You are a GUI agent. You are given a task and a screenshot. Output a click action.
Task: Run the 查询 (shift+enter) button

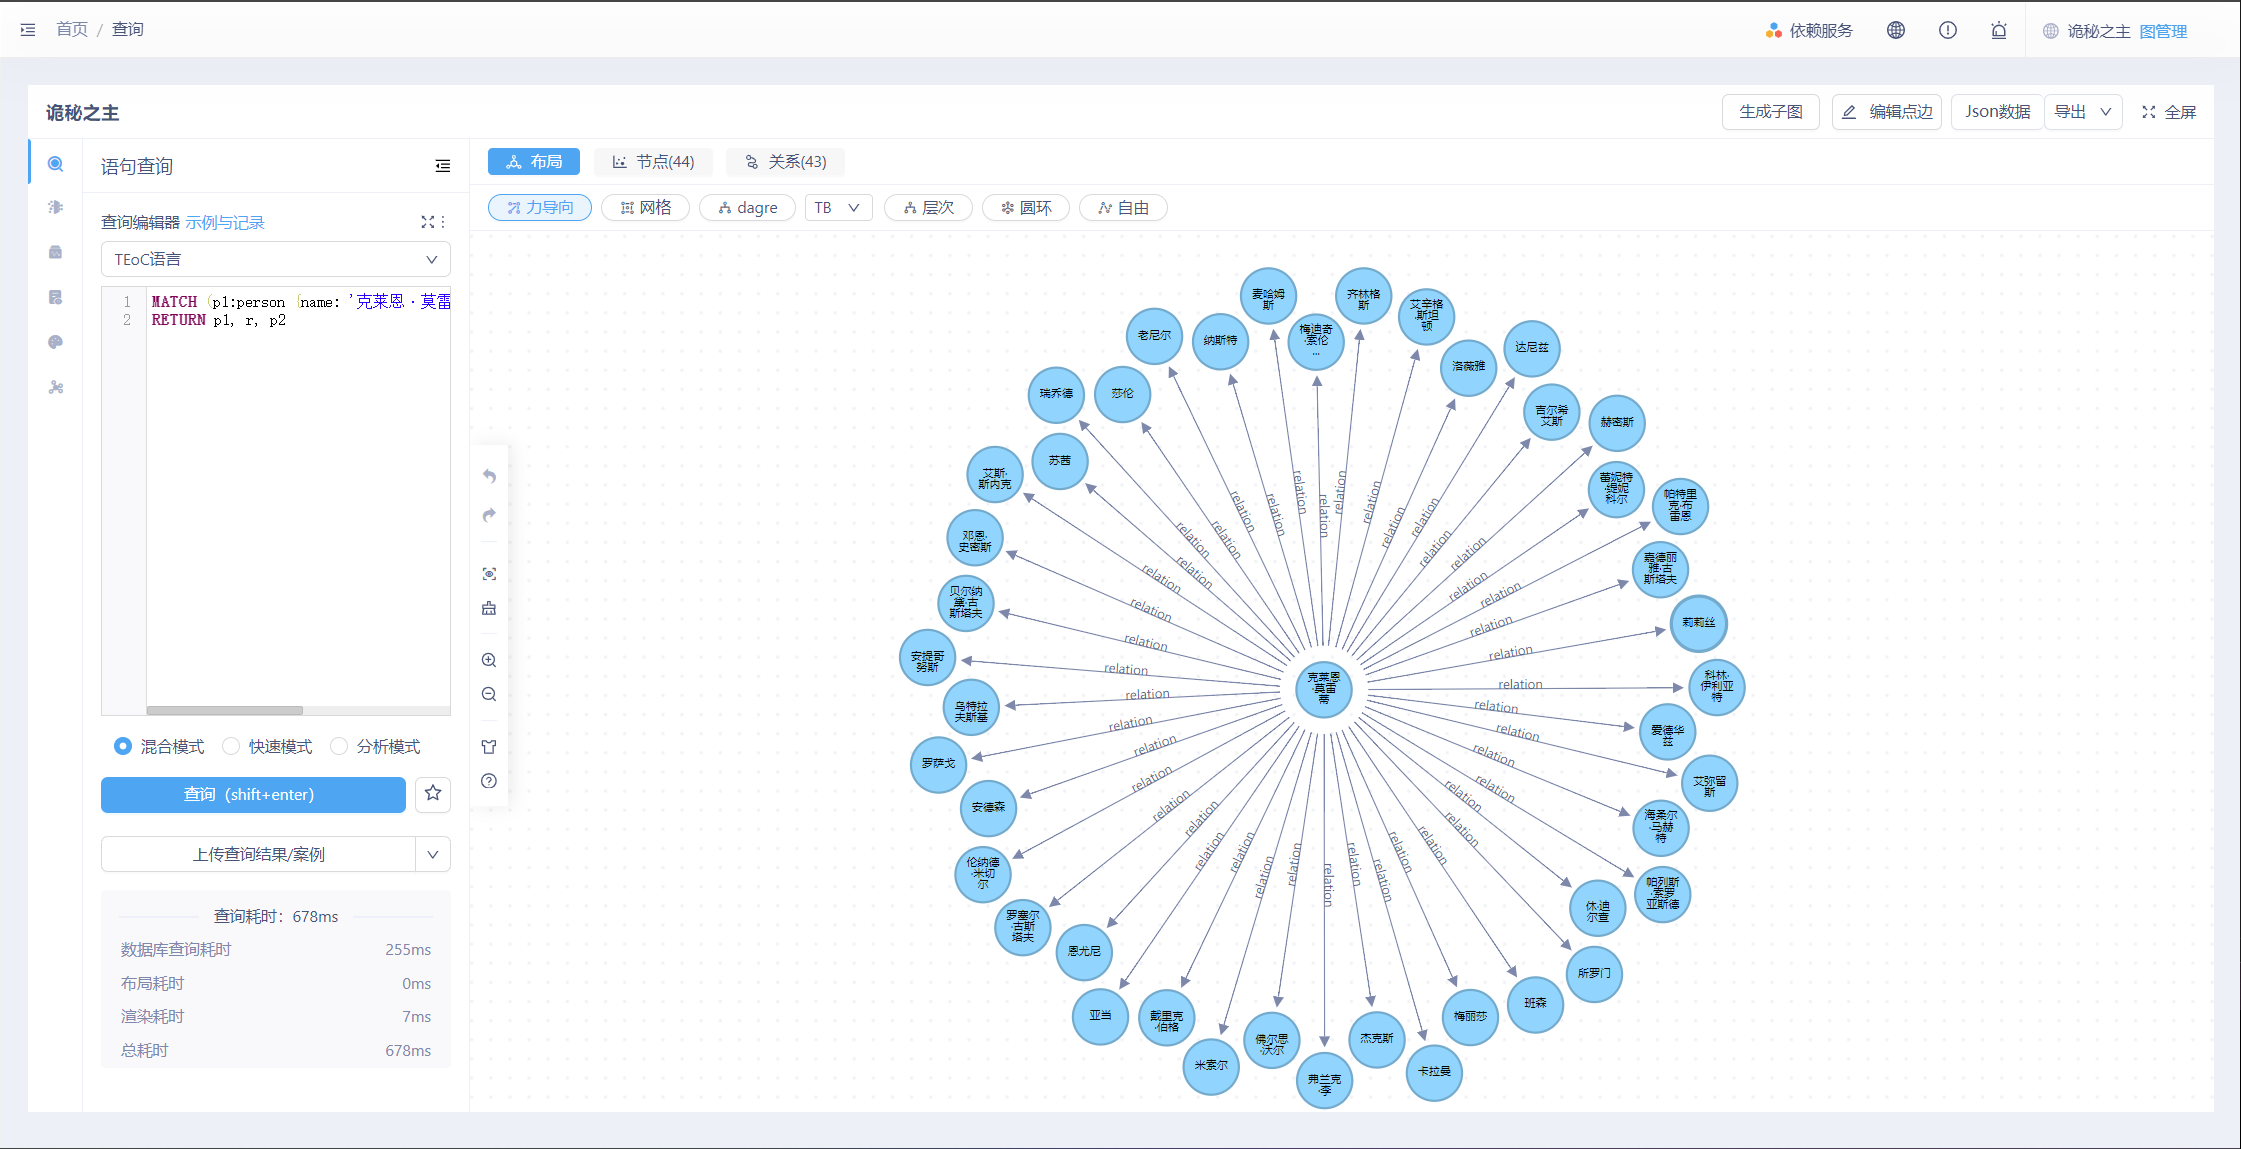point(253,794)
